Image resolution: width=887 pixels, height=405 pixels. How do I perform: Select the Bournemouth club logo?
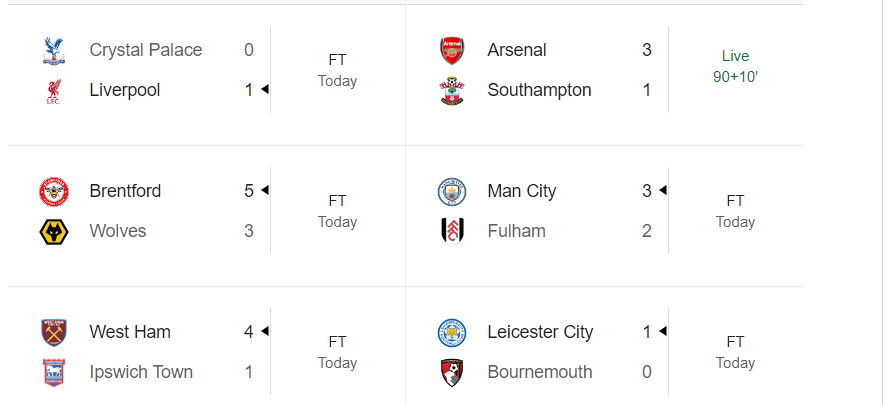(452, 373)
